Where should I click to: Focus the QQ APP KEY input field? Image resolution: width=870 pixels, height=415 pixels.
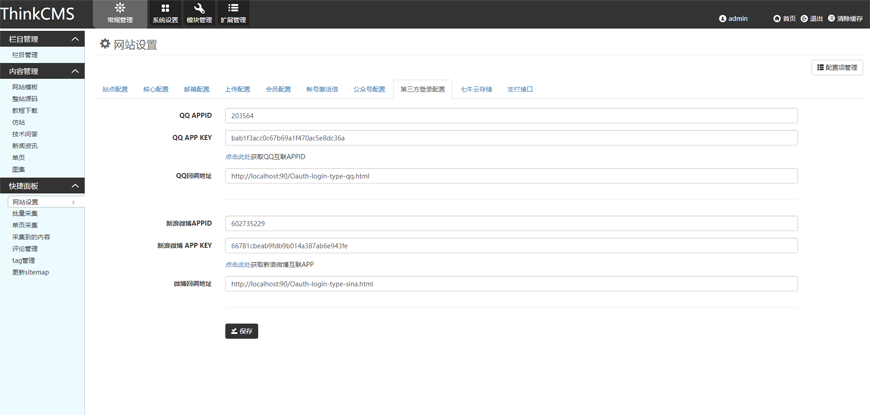(511, 138)
